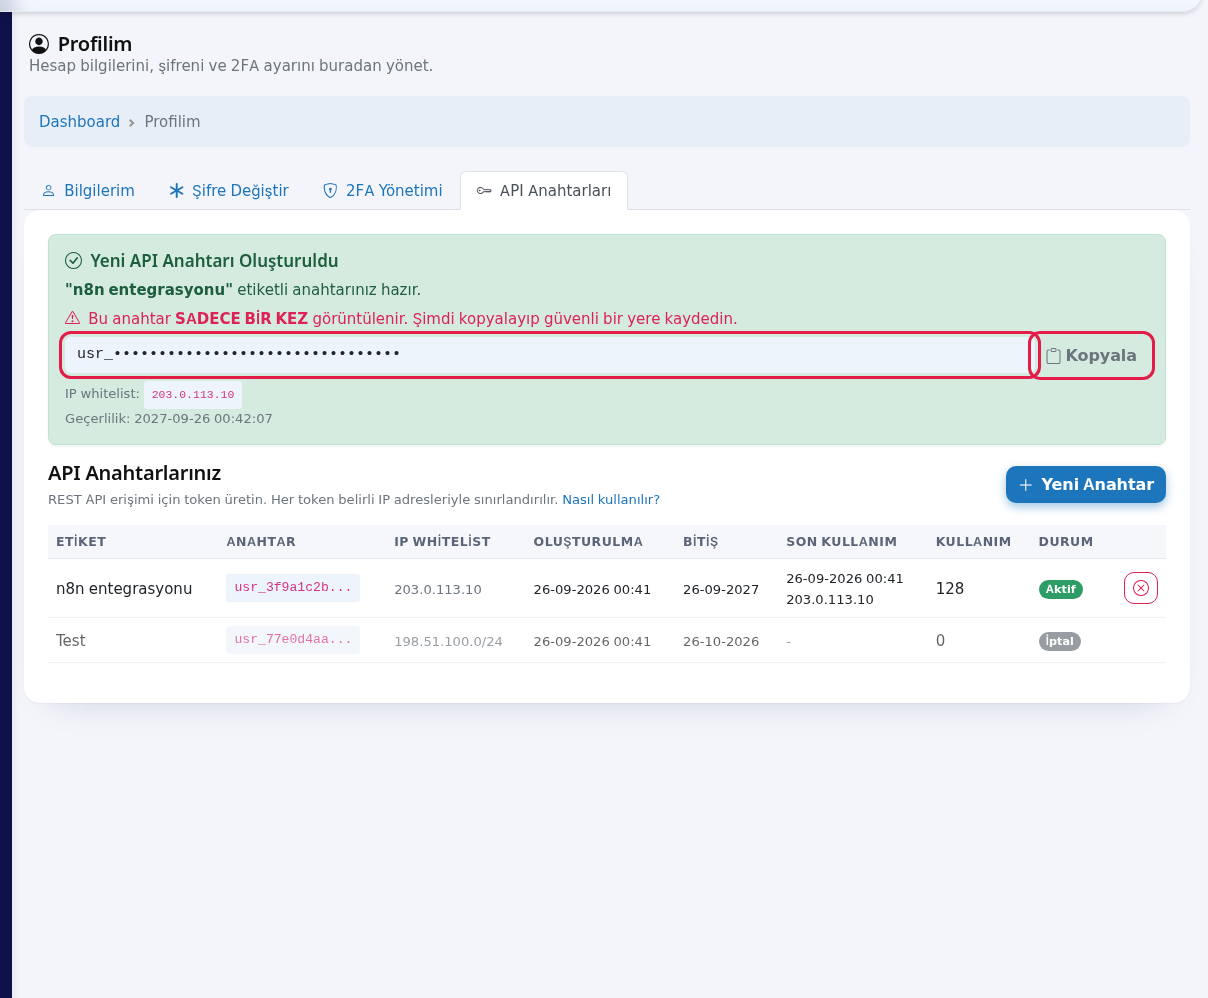Click the red warning triangle icon
The height and width of the screenshot is (998, 1208).
[x=73, y=318]
